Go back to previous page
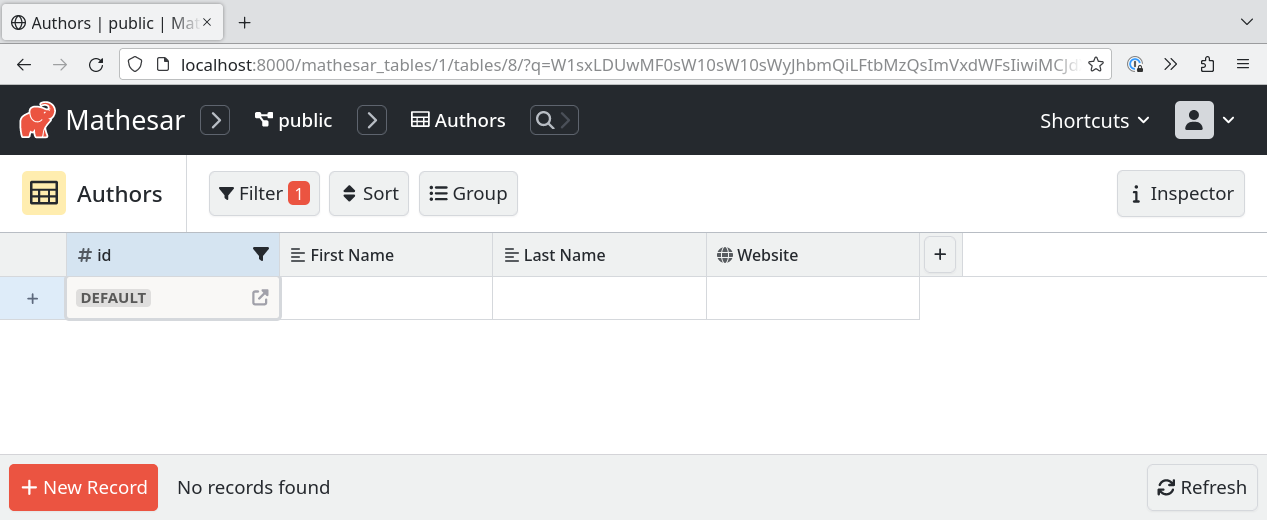1267x520 pixels. click(x=24, y=65)
